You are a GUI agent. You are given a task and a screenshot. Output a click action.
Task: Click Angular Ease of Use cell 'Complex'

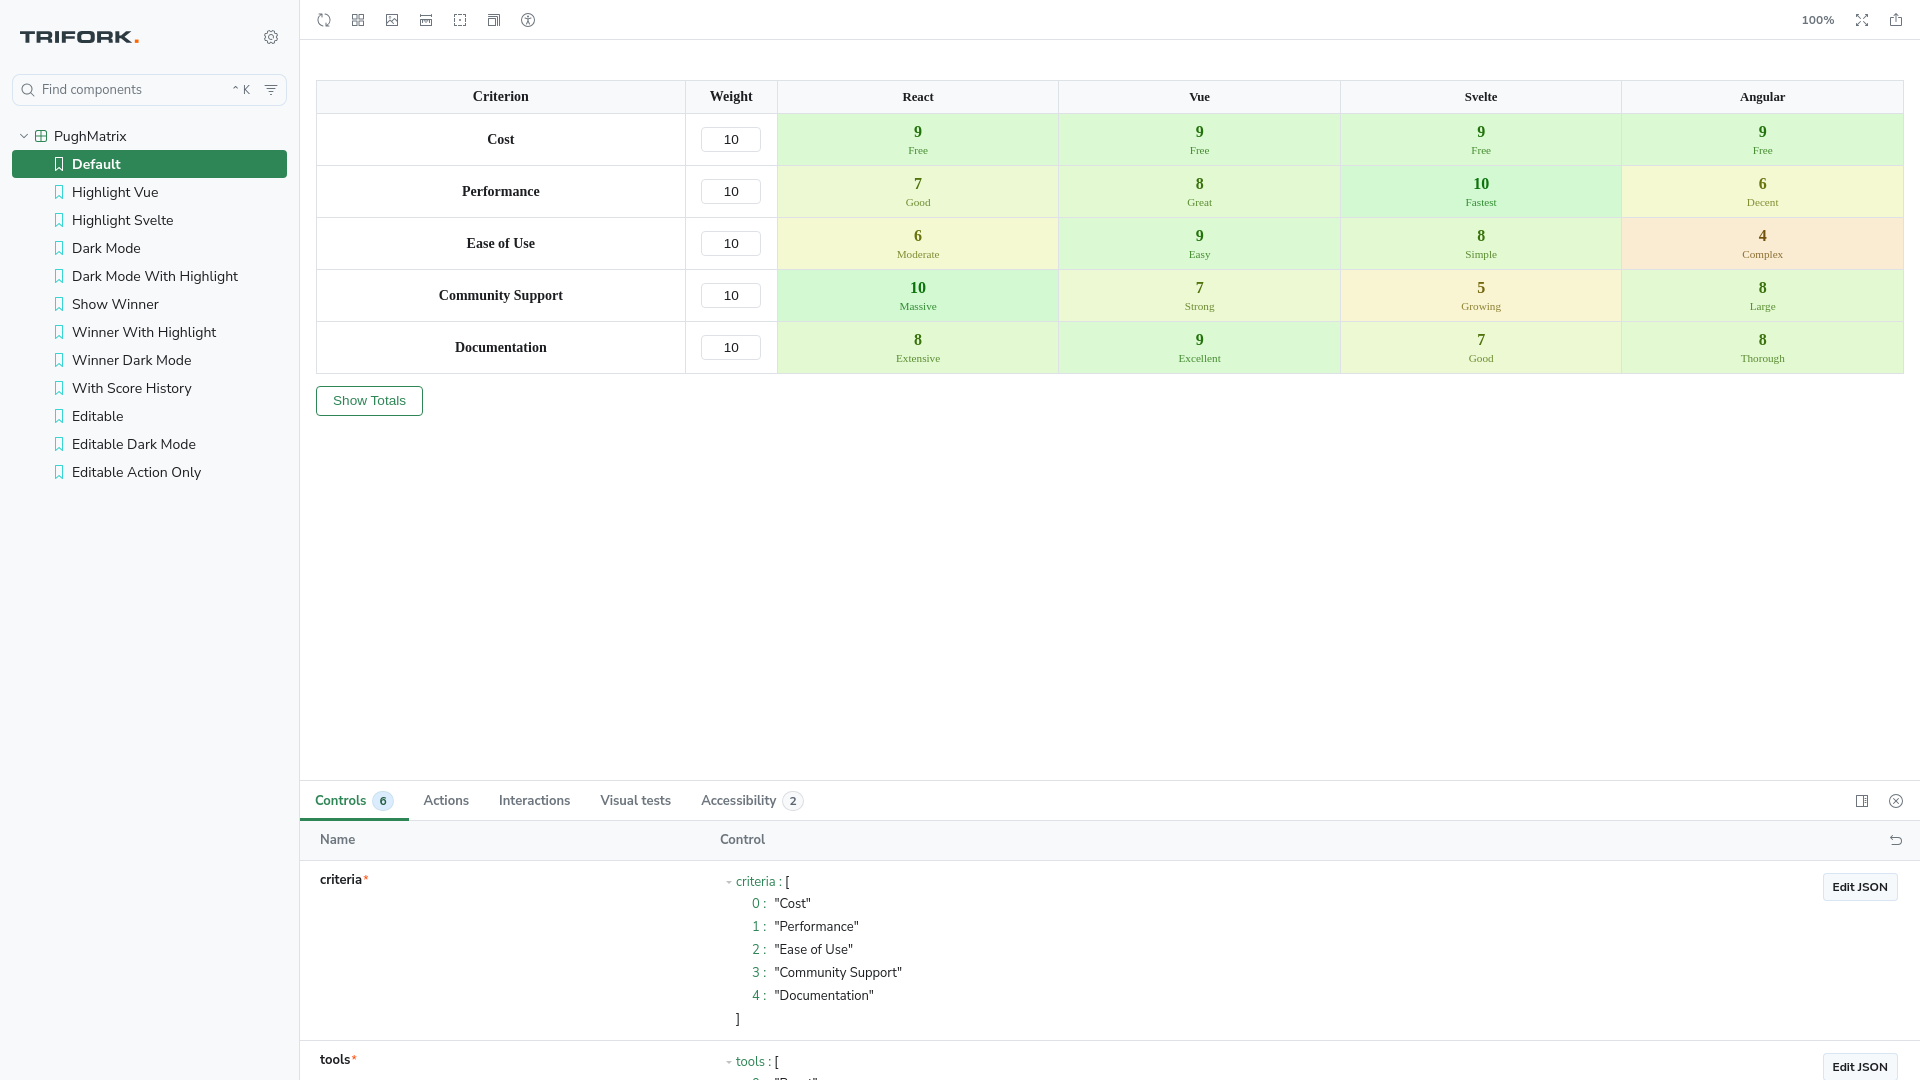[x=1762, y=244]
